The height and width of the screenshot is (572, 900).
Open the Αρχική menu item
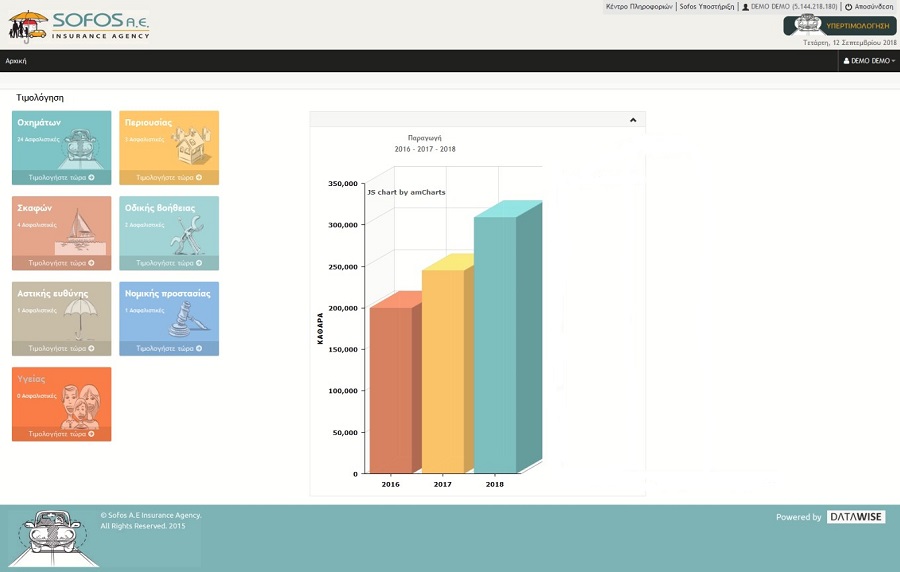click(x=16, y=61)
